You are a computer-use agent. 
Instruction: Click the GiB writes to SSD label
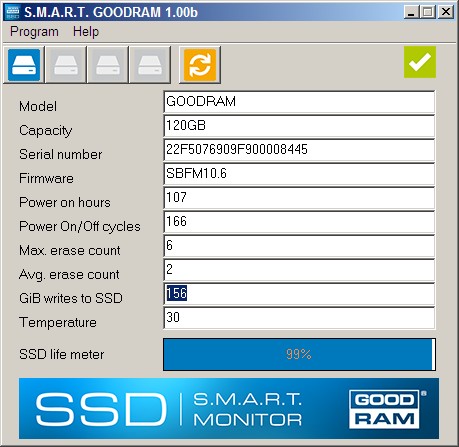71,299
